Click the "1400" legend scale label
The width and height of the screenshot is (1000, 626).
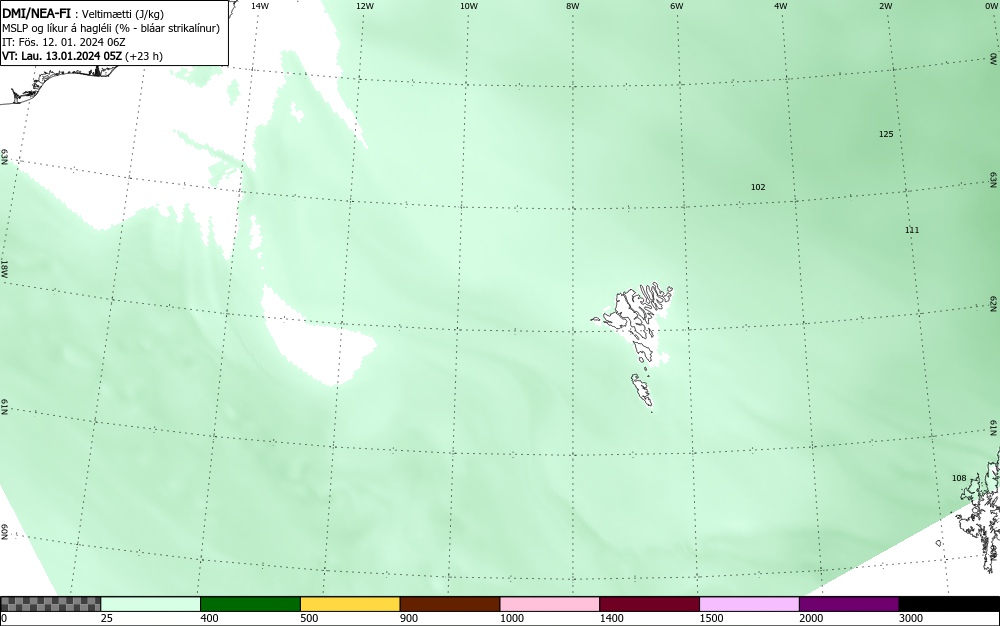click(612, 618)
